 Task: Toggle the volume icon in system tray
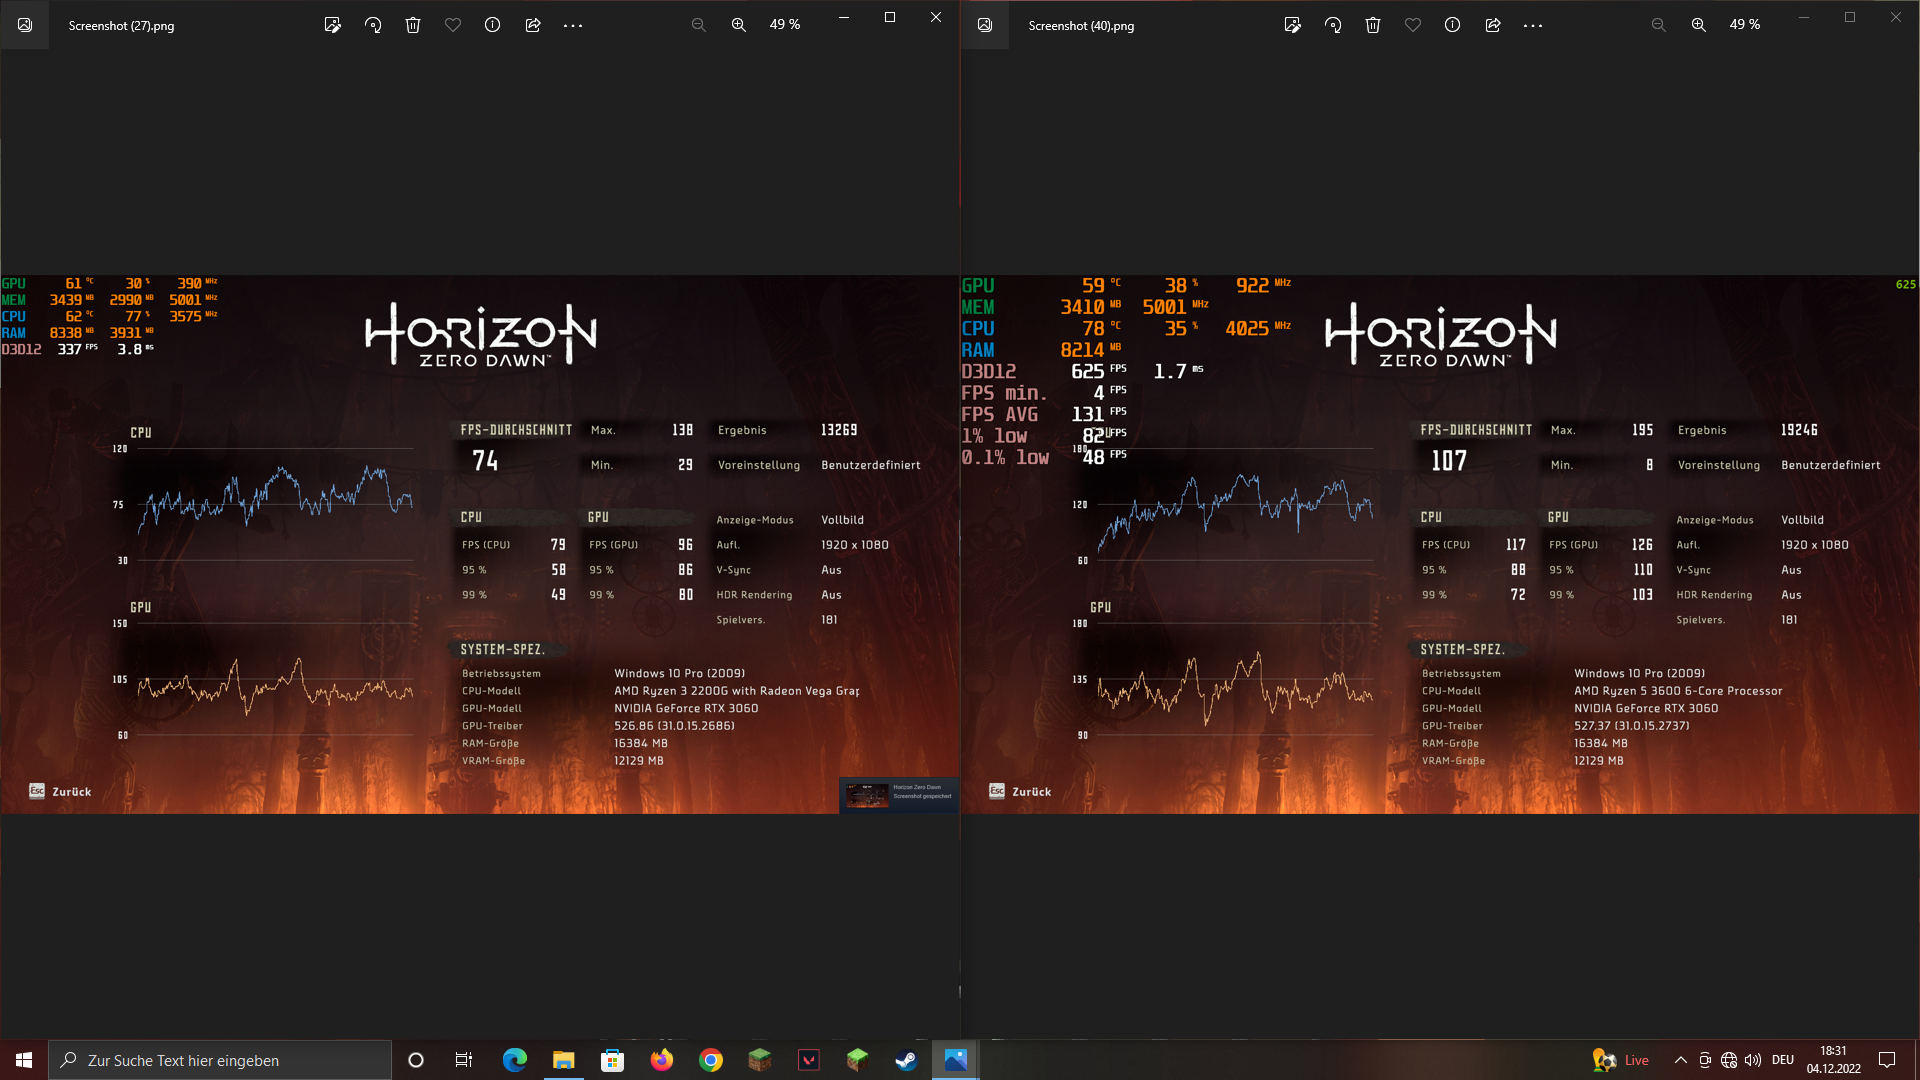click(x=1753, y=1060)
